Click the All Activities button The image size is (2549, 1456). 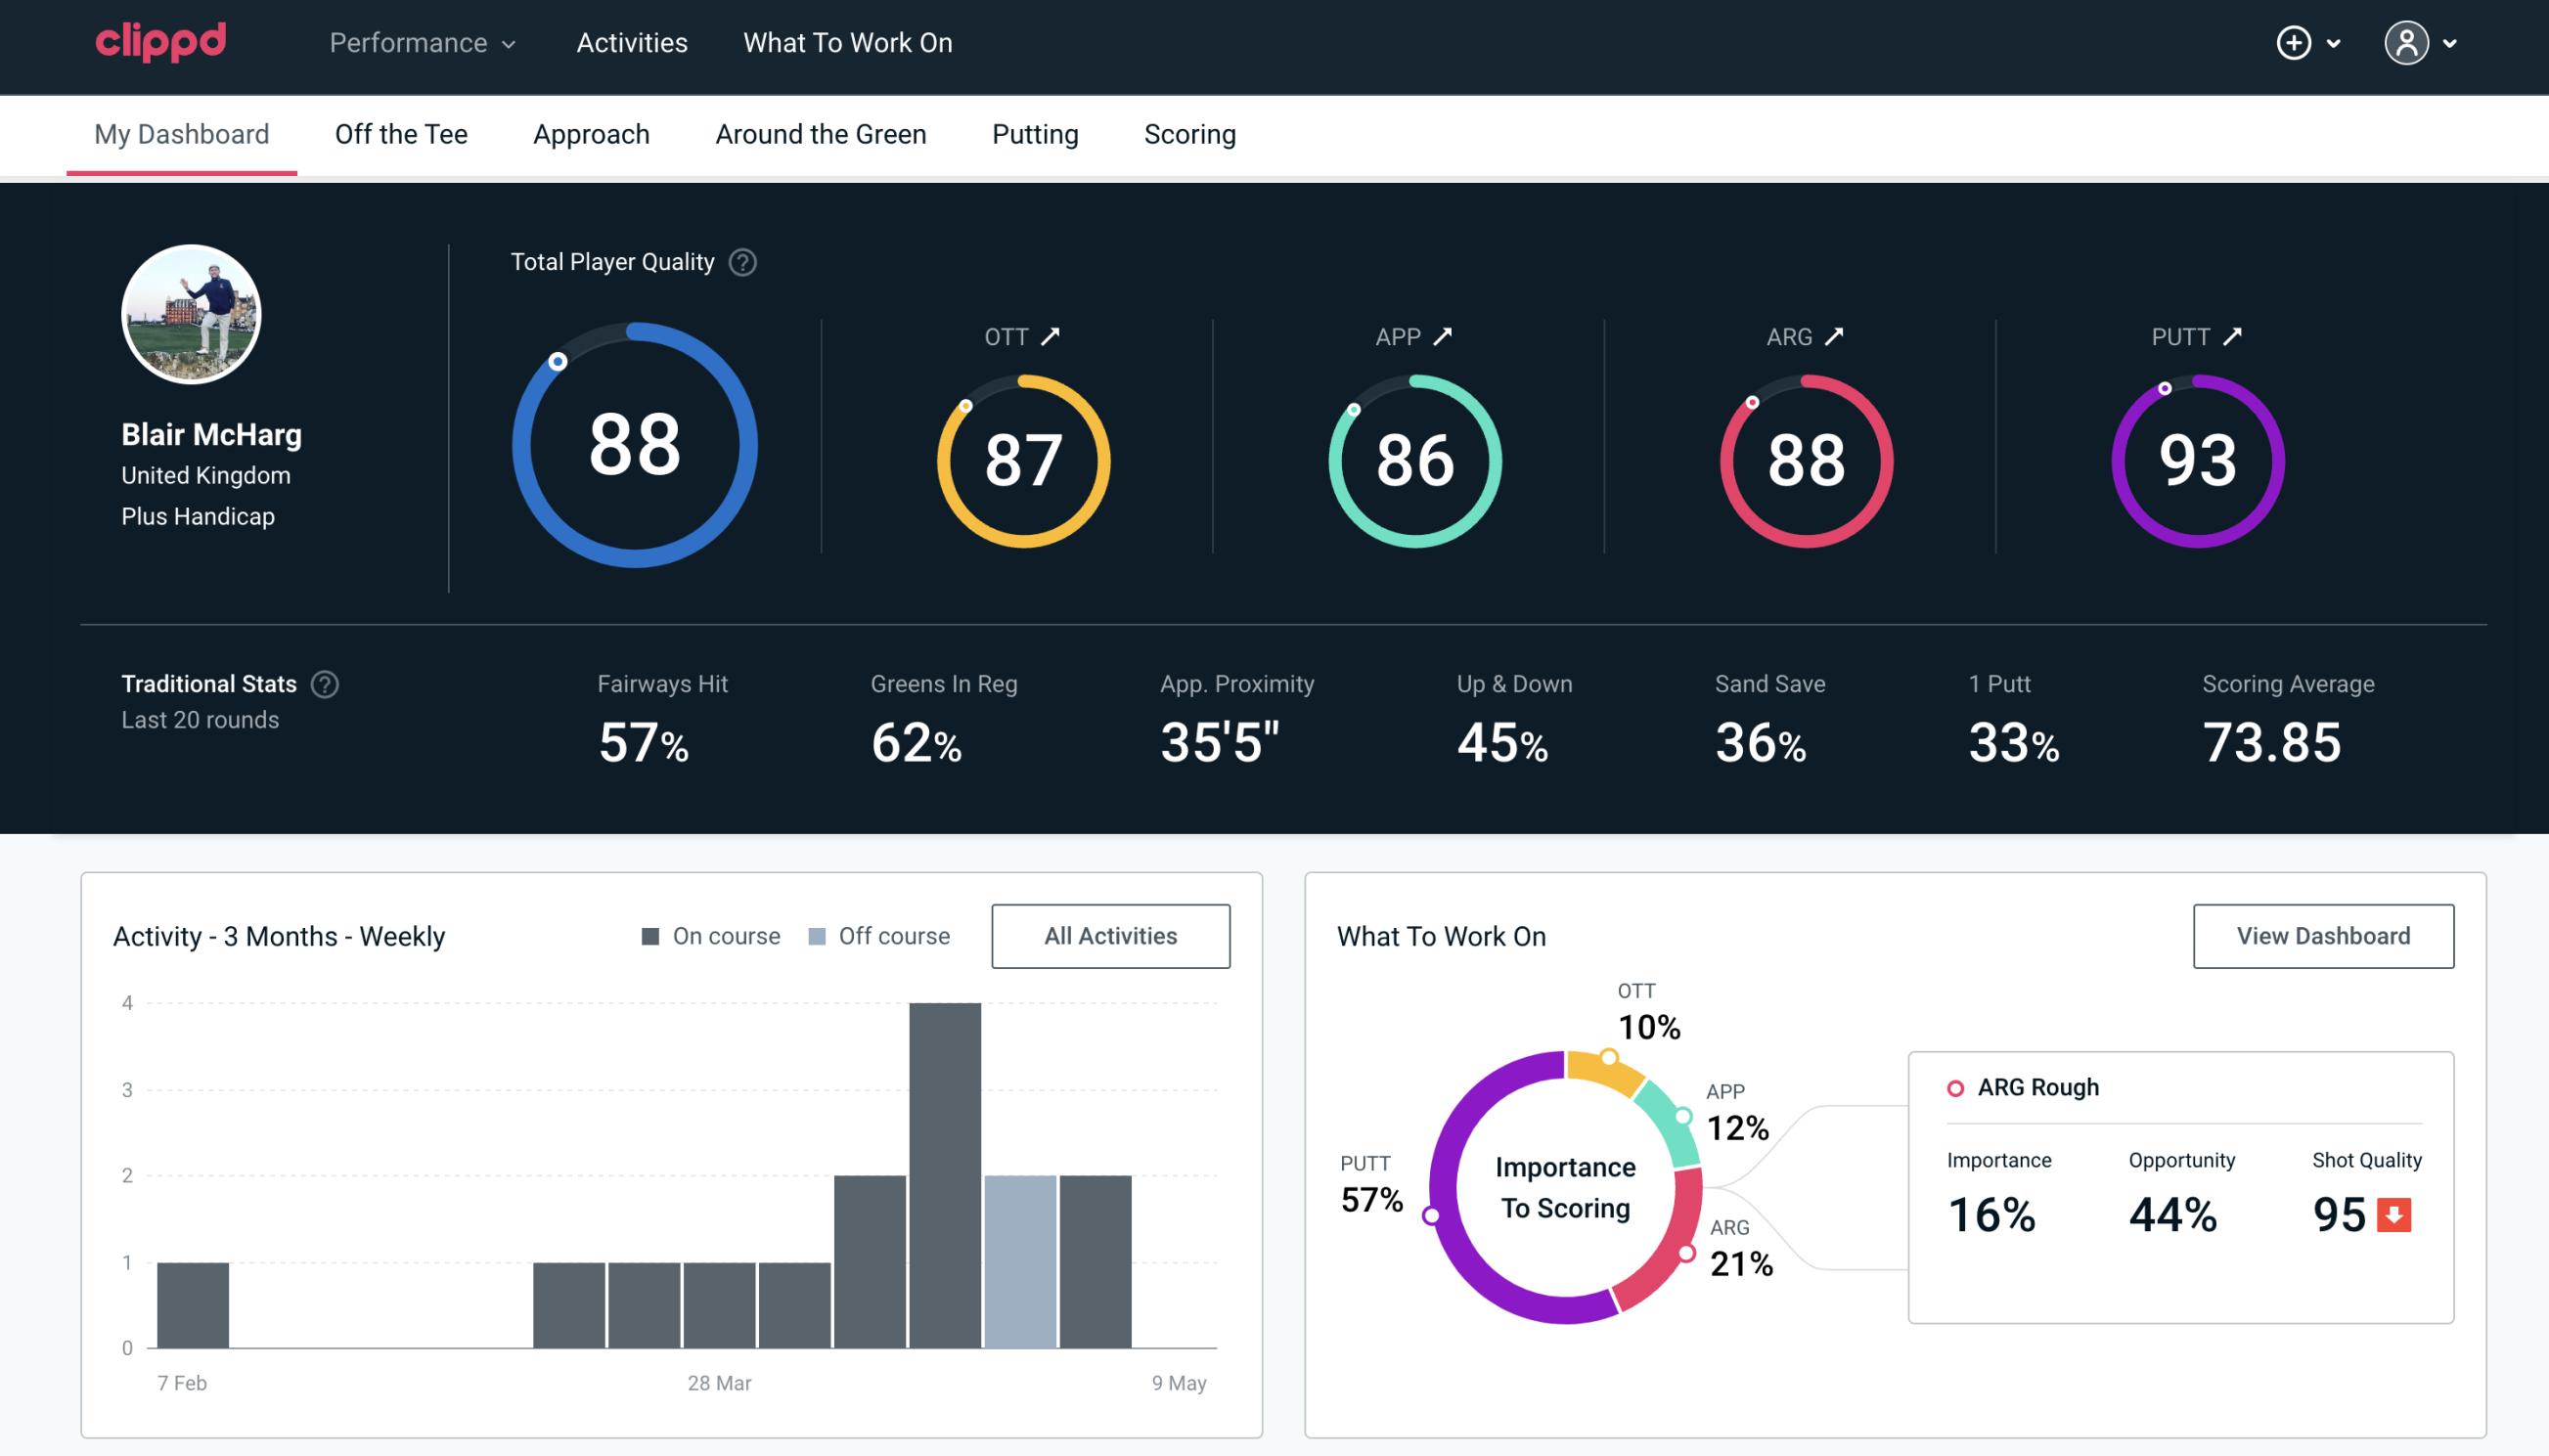click(1110, 936)
